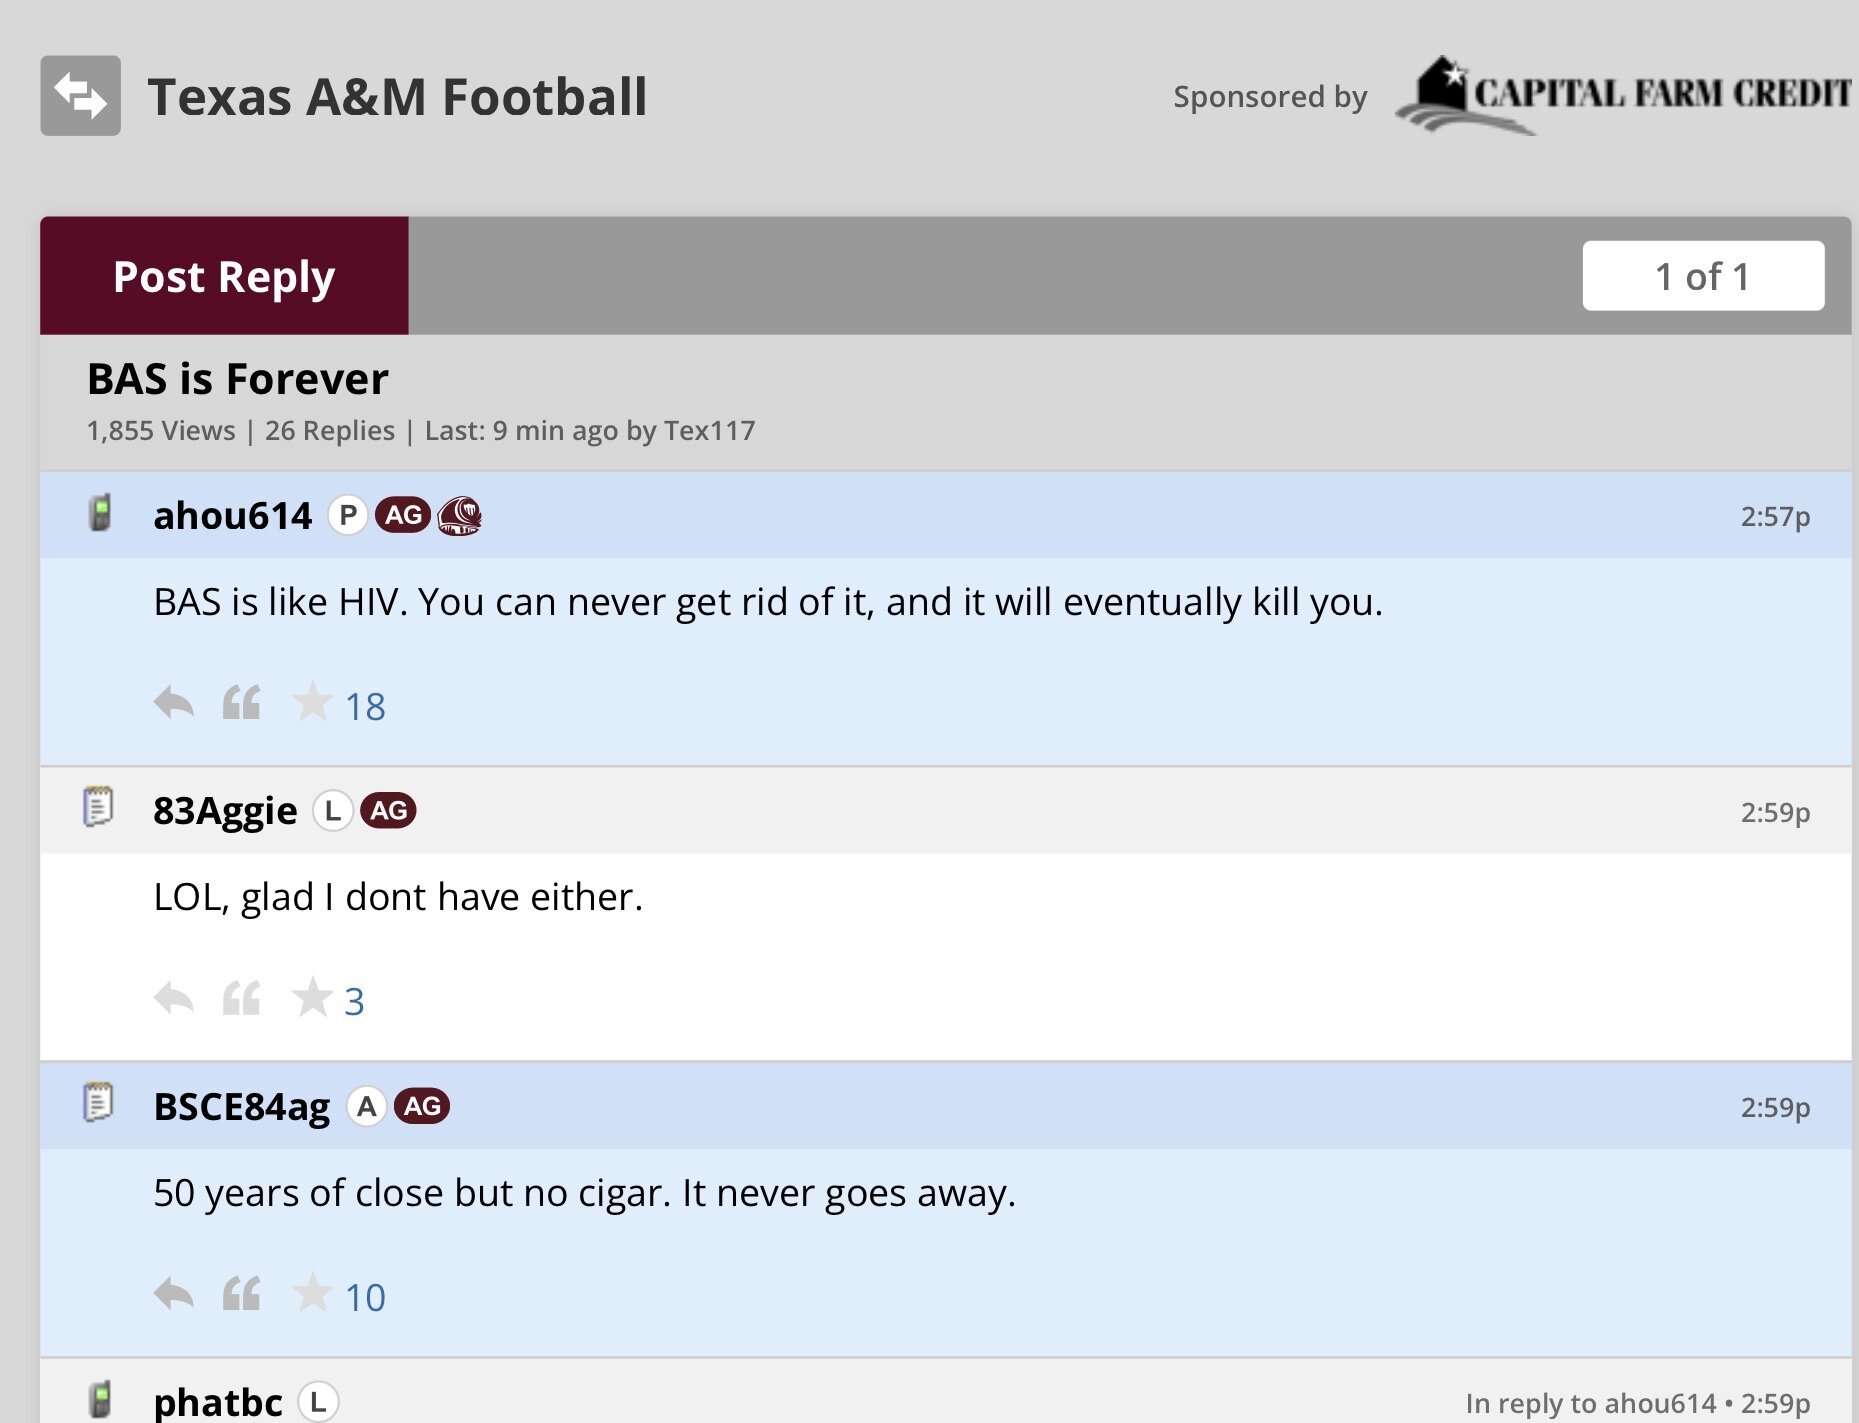Quote BSCE84ag's cigar post
The width and height of the screenshot is (1859, 1423).
(x=241, y=1294)
